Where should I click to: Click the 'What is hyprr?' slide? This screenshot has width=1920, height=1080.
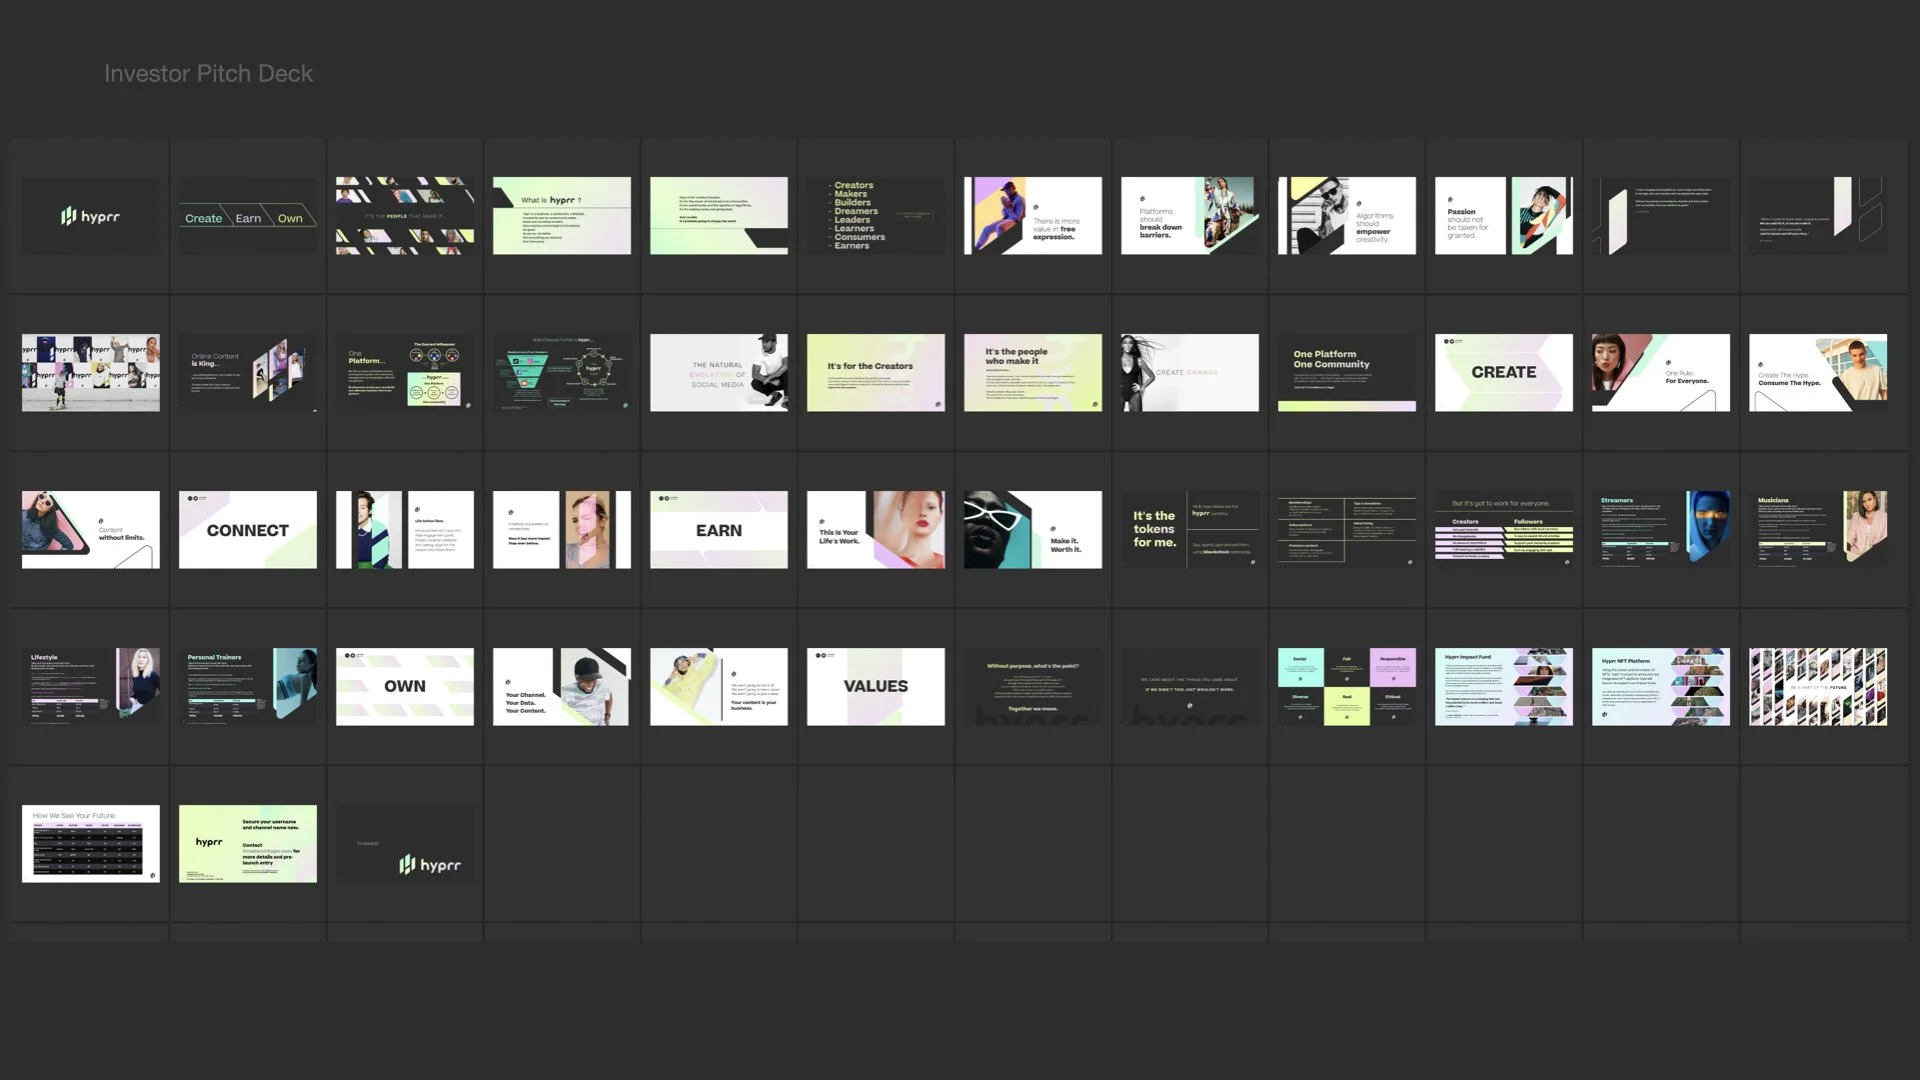coord(561,216)
